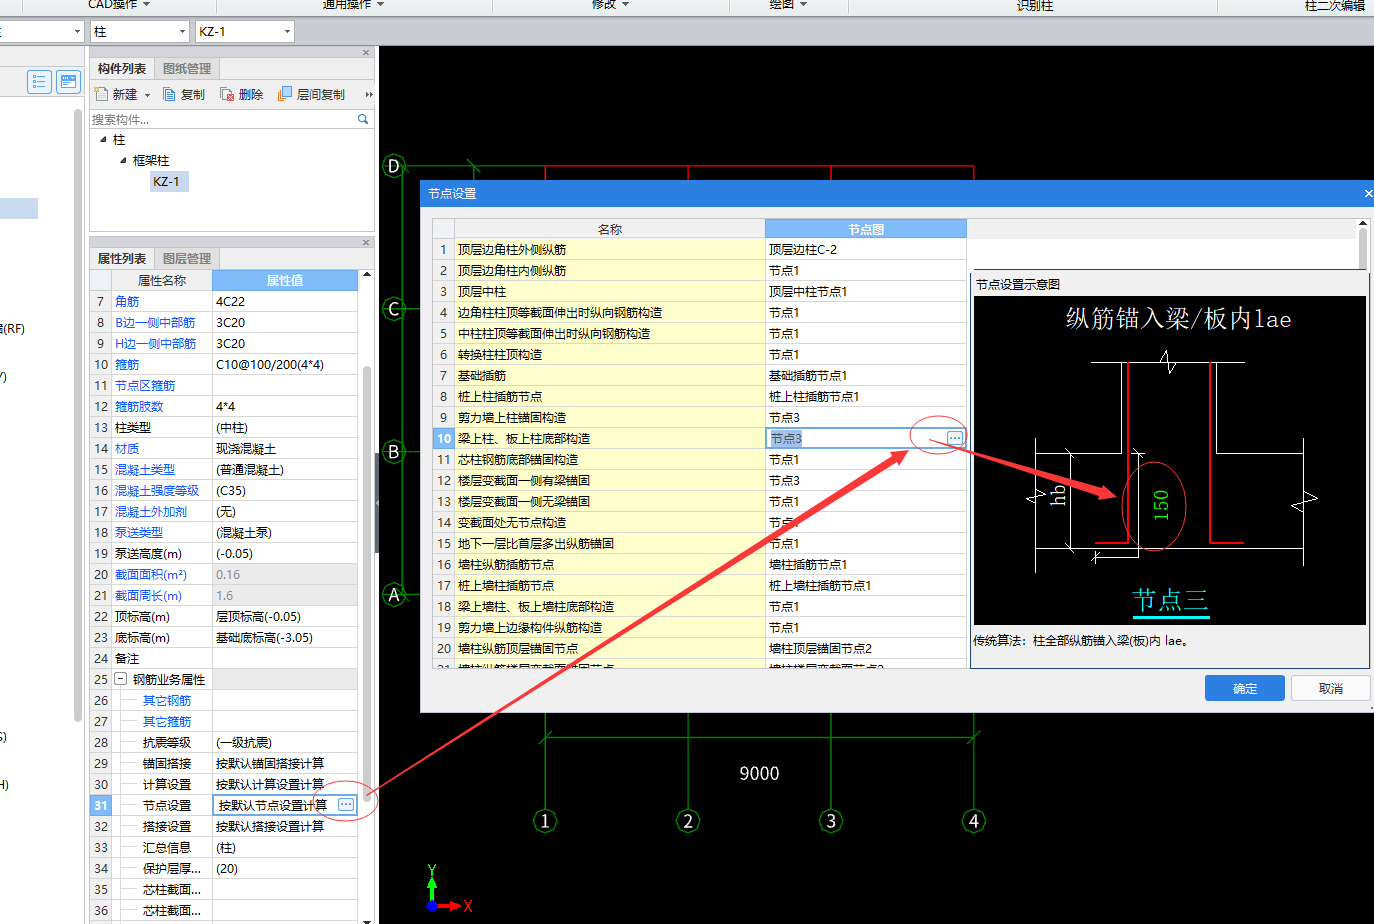The height and width of the screenshot is (924, 1374).
Task: Click grid axis bubble 1
Action: (x=545, y=821)
